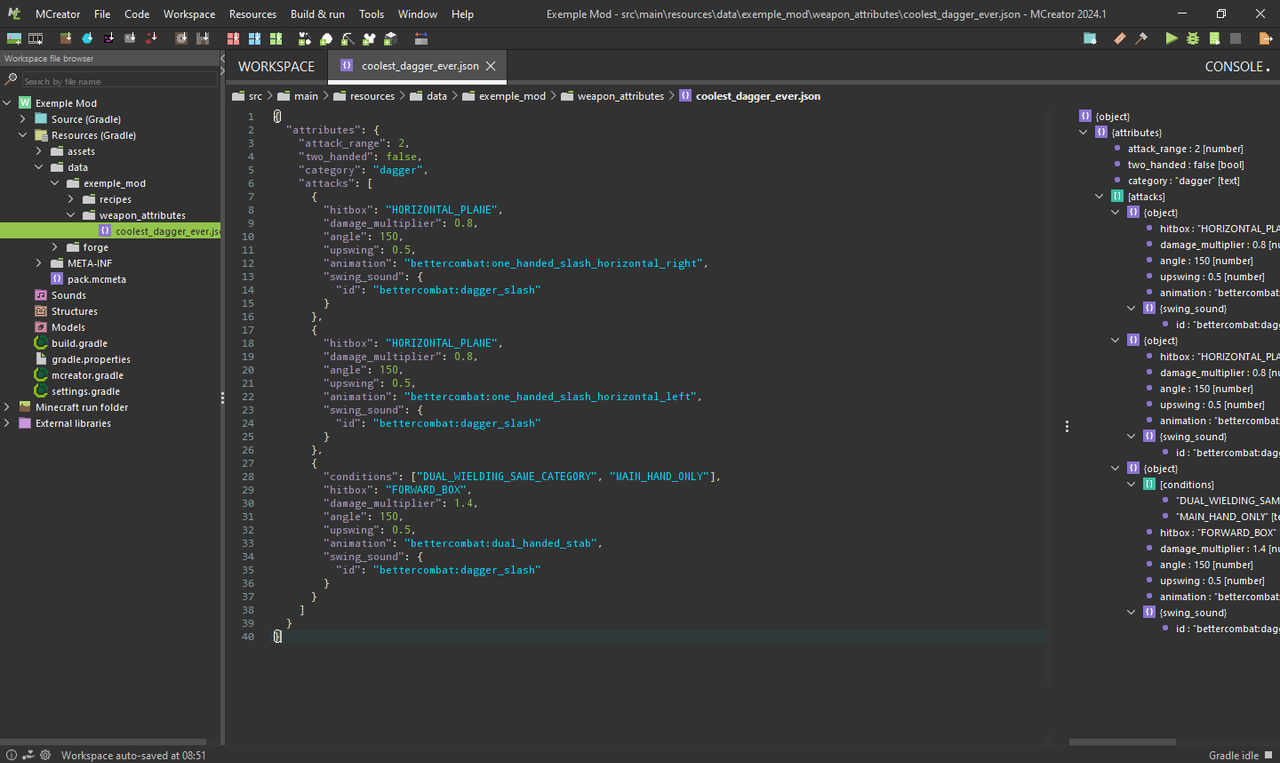Click the import item texture blue gem icon
The width and height of the screenshot is (1280, 763).
[87, 39]
